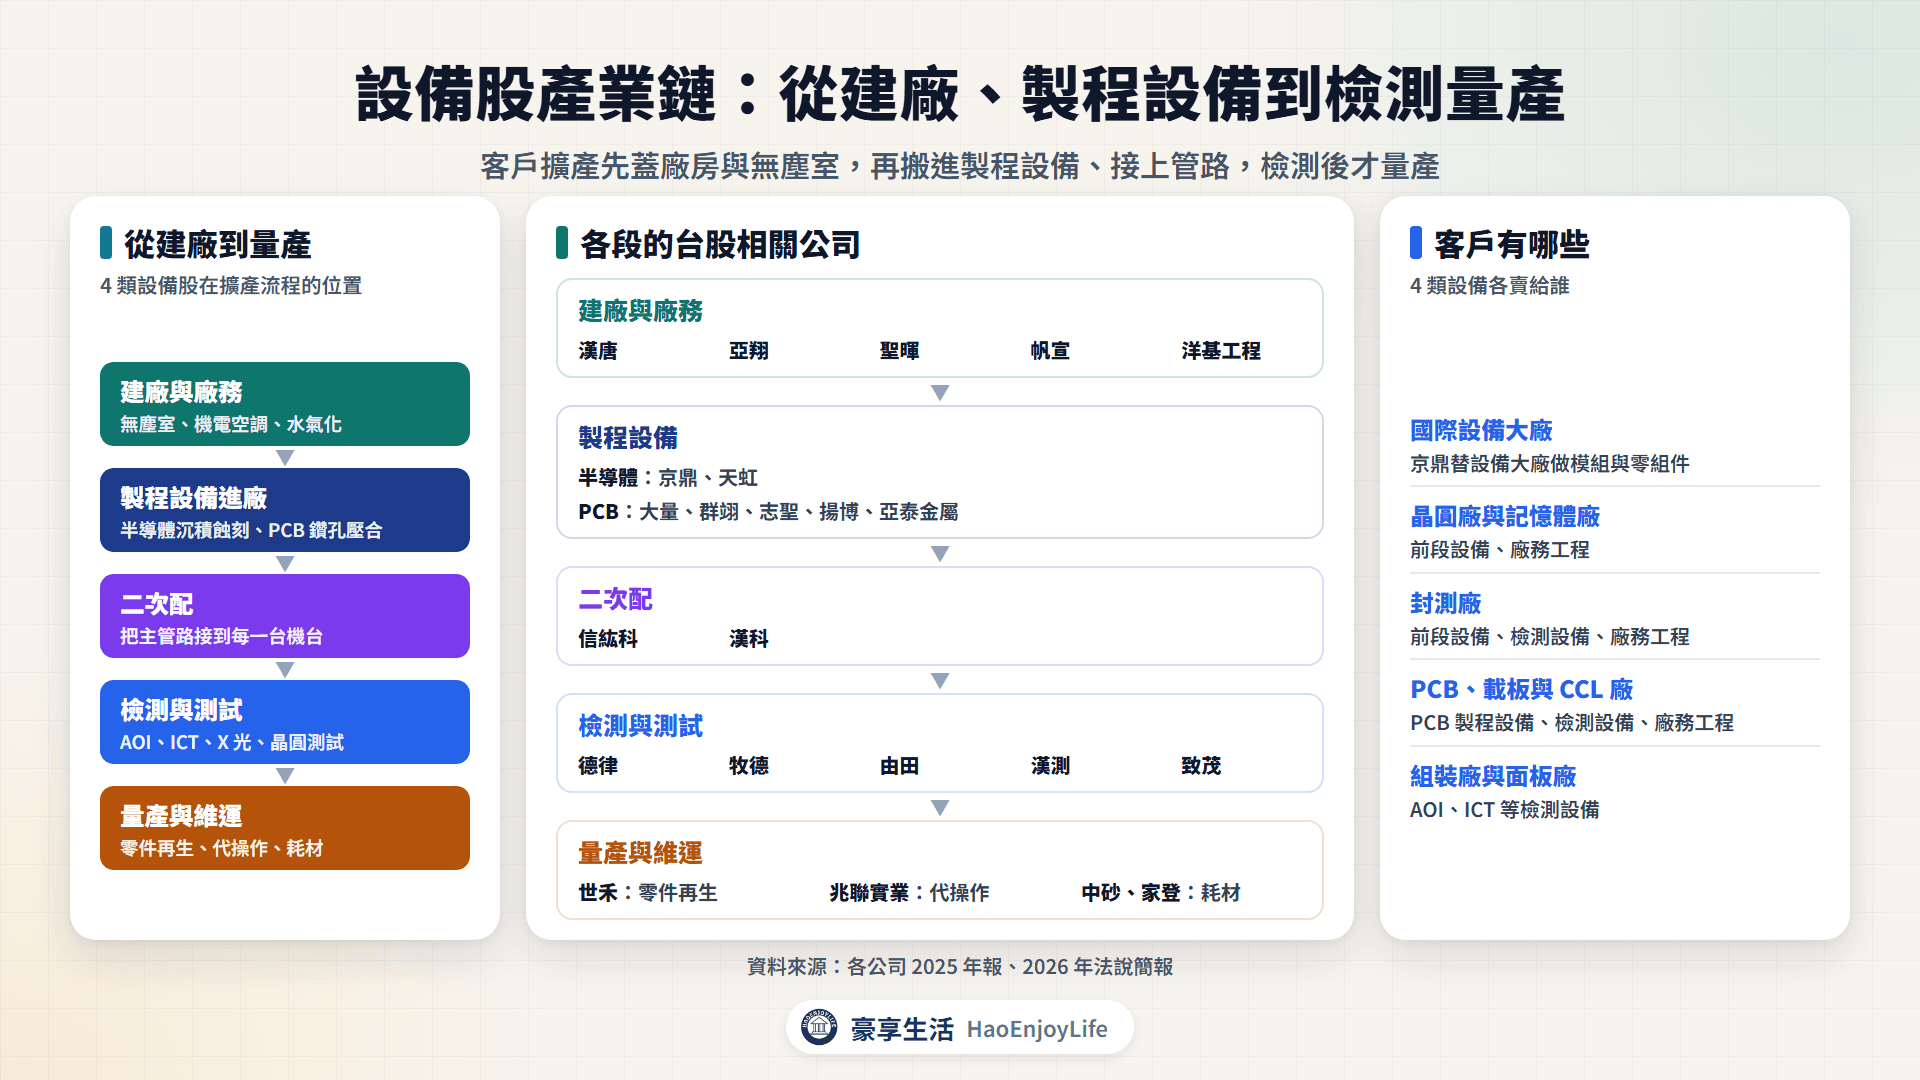Click the 製程設備 section heading in middle panel
The image size is (1920, 1080).
click(628, 438)
